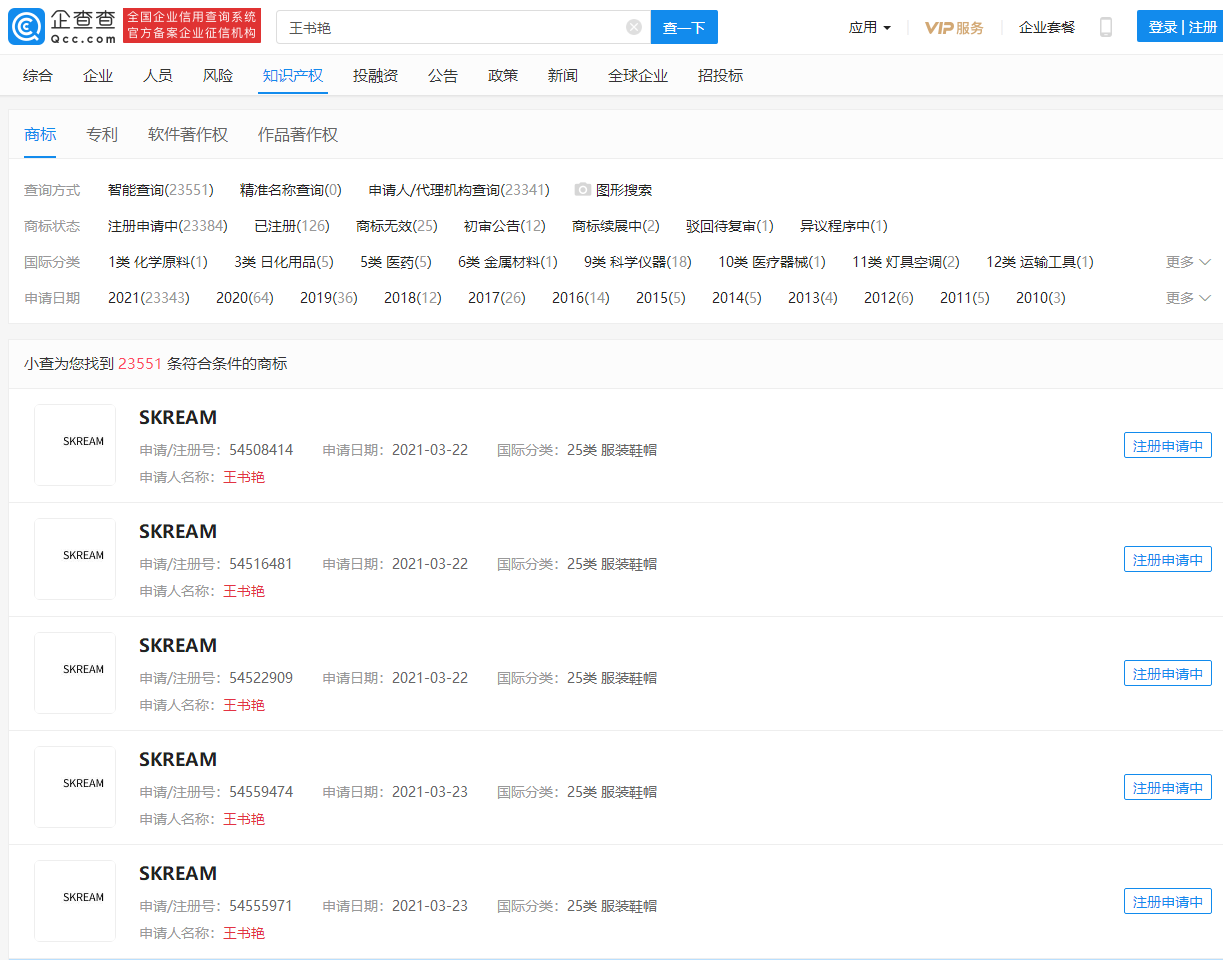Image resolution: width=1223 pixels, height=960 pixels.
Task: Open the 应用 dropdown menu
Action: pos(869,27)
